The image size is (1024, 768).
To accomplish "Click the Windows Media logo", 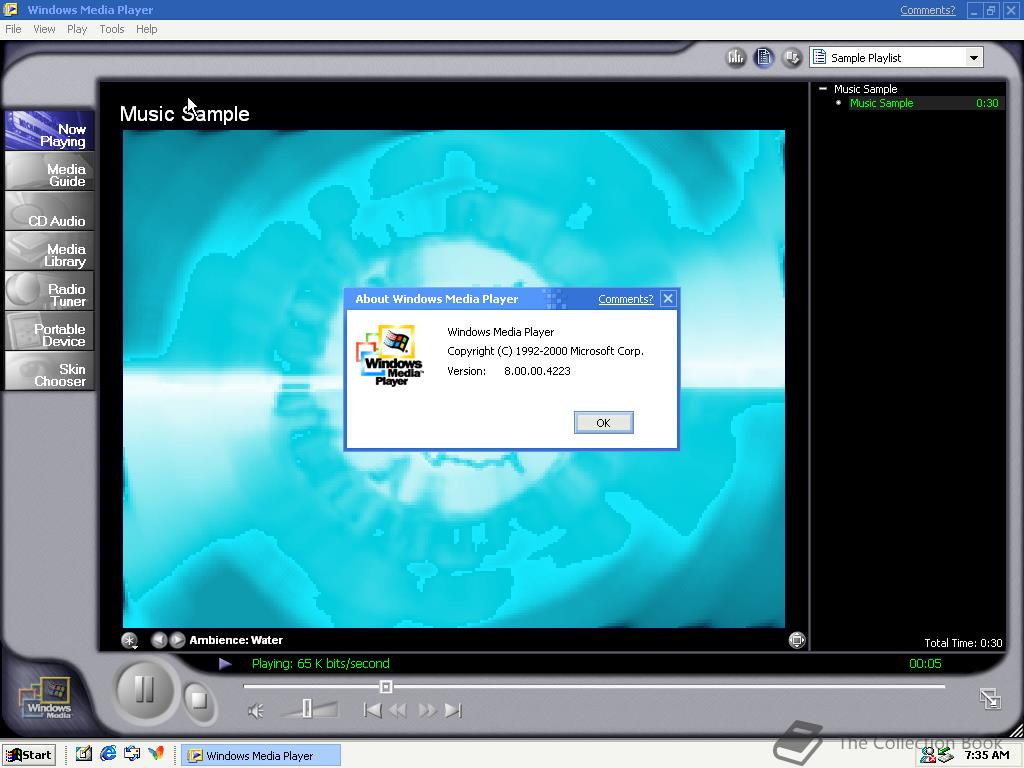I will [x=47, y=698].
